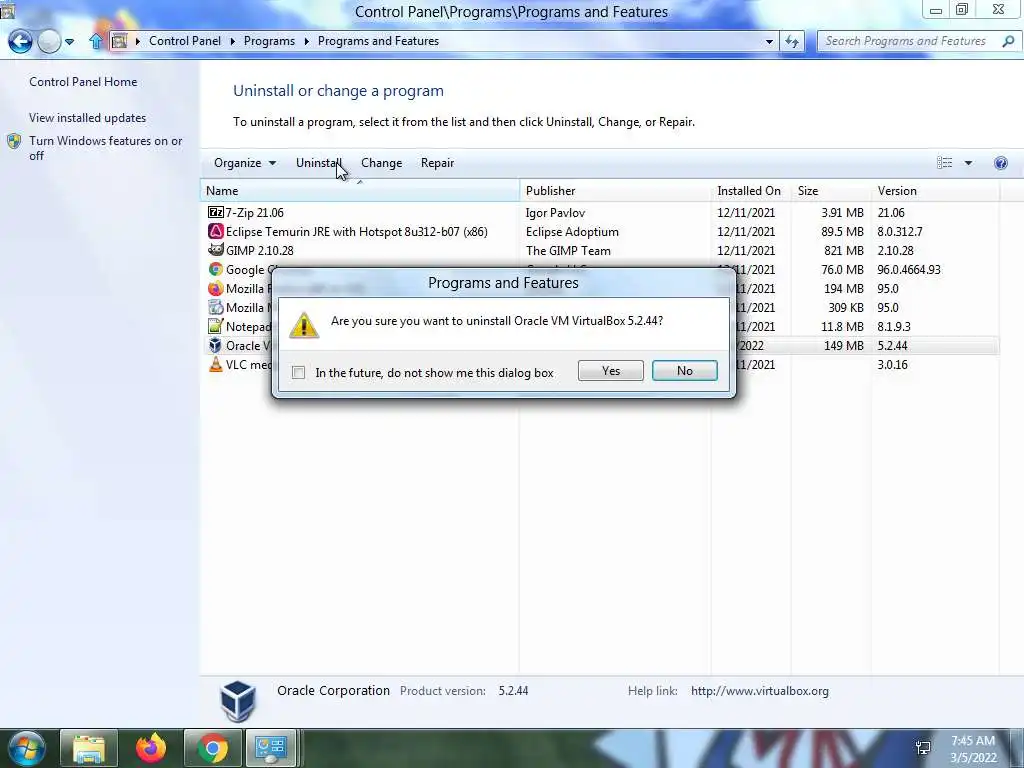Click Change in the toolbar

(381, 163)
